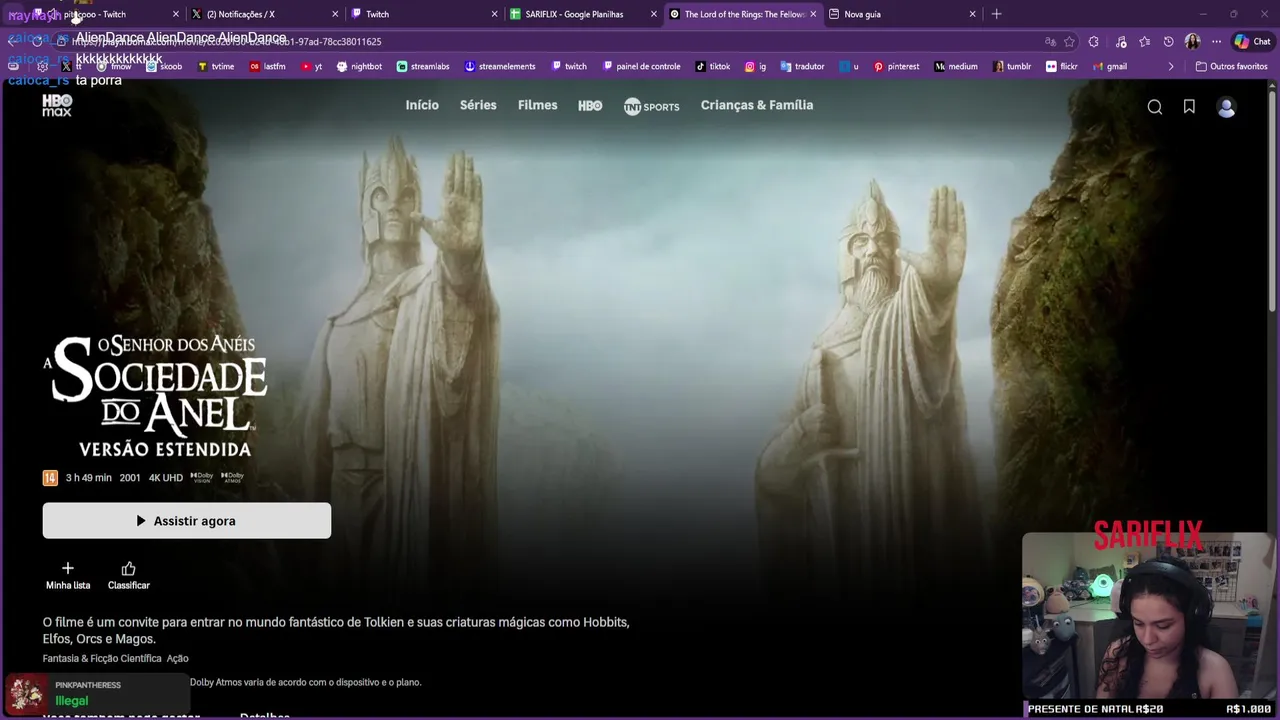1280x720 pixels.
Task: Open the Fantasia & Ficção Científica genre link
Action: point(102,658)
